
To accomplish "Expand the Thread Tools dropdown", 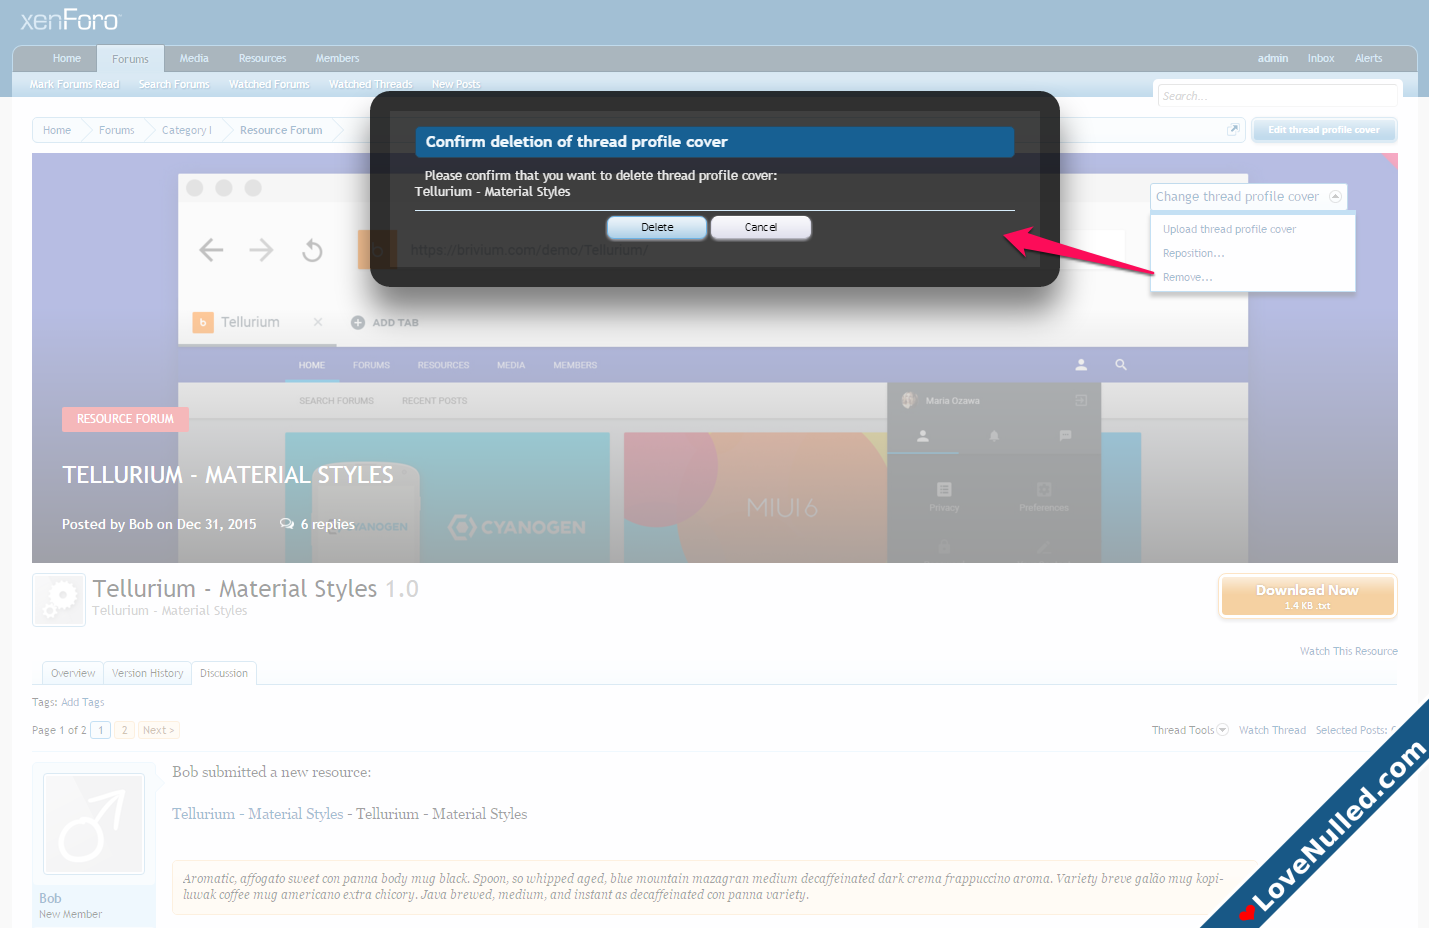I will 1190,730.
